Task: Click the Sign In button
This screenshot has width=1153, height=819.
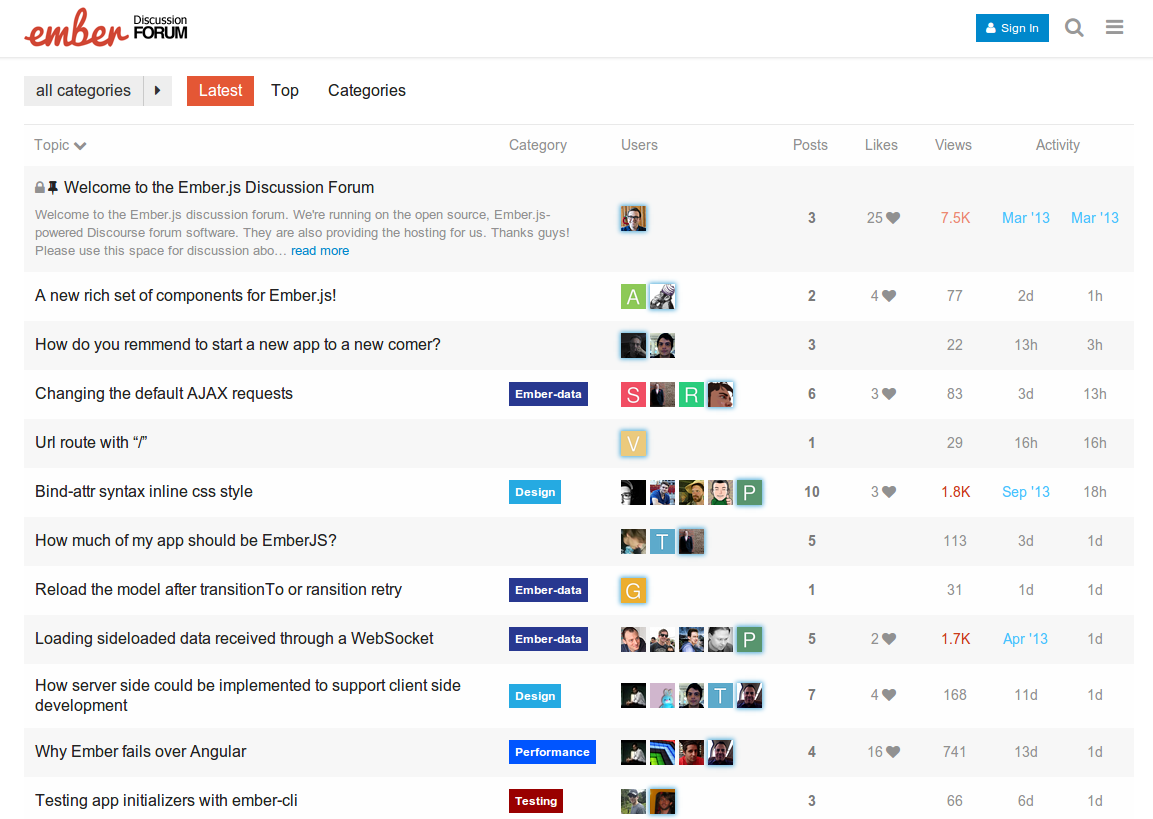Action: [1012, 28]
